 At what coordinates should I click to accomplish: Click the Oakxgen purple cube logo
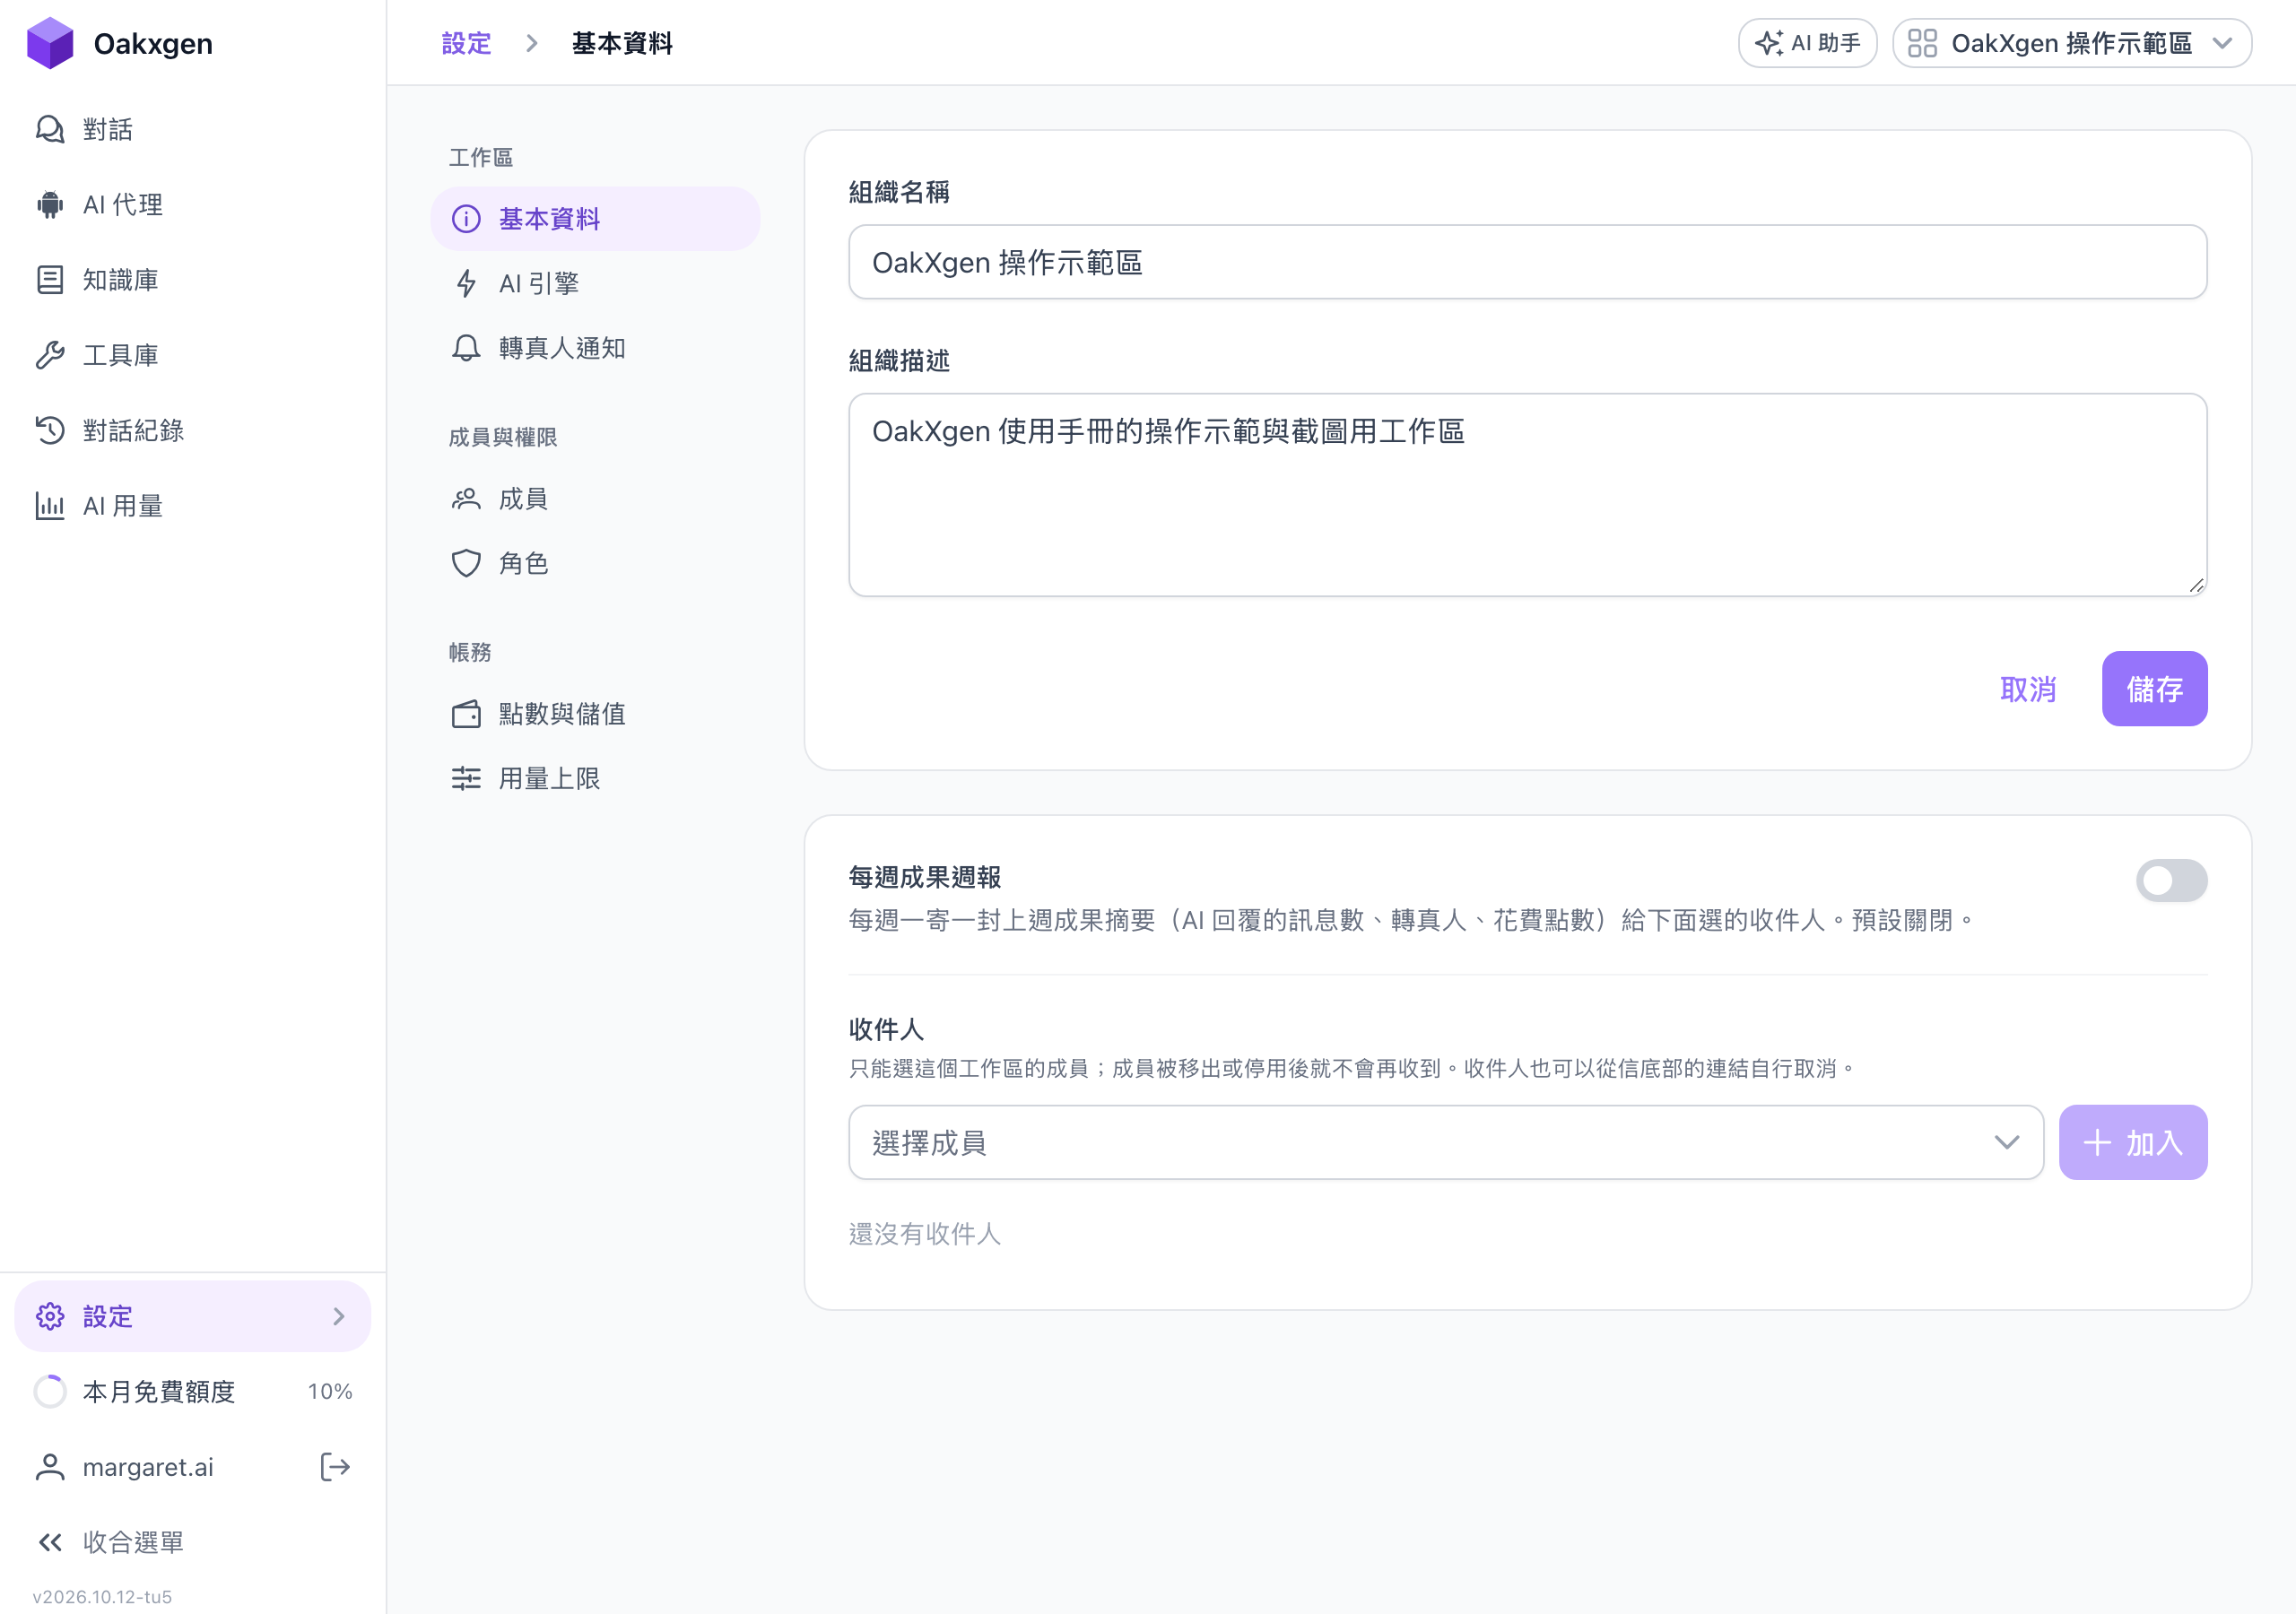(x=50, y=43)
